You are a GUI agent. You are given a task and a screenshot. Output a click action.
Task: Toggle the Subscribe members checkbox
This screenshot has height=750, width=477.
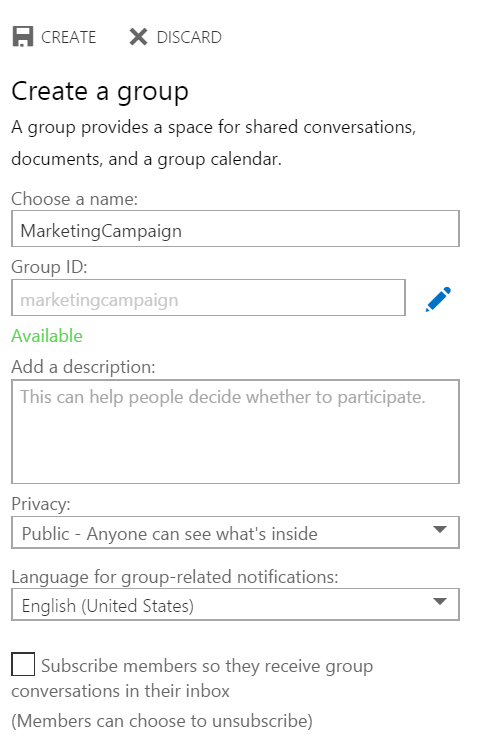pyautogui.click(x=23, y=664)
